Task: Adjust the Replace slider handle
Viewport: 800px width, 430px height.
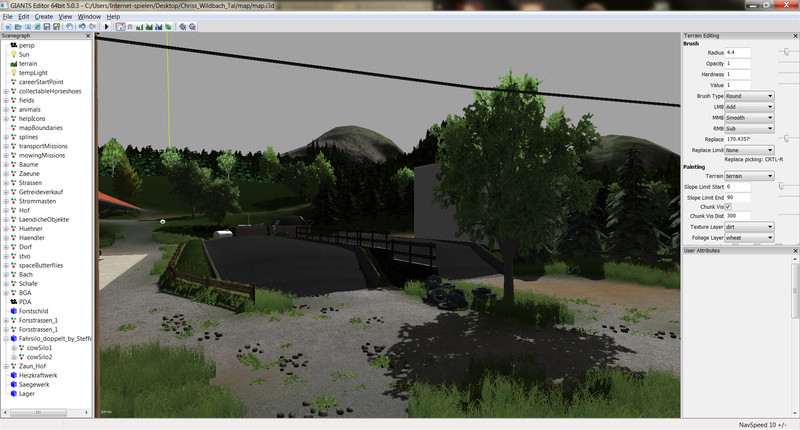Action: 786,139
